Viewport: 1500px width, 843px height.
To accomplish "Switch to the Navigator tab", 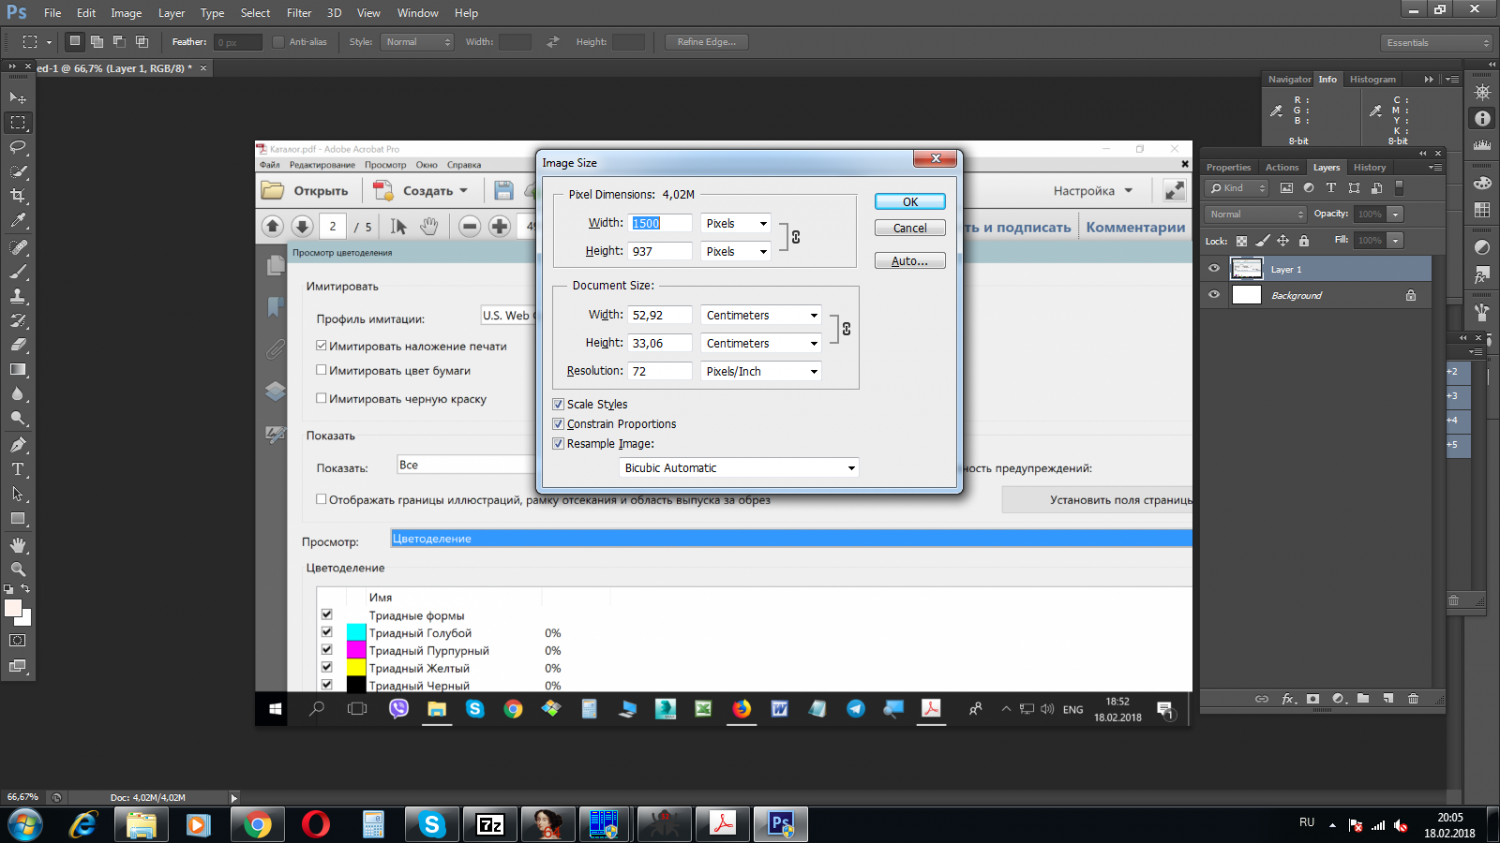I will coord(1289,79).
